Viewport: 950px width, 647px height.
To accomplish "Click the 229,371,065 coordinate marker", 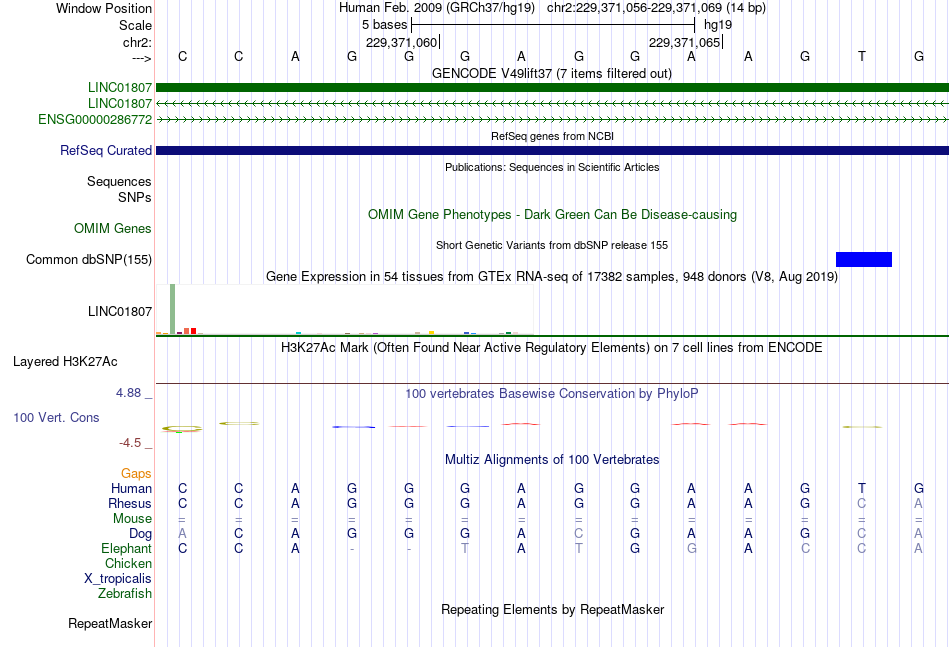I will coord(685,42).
